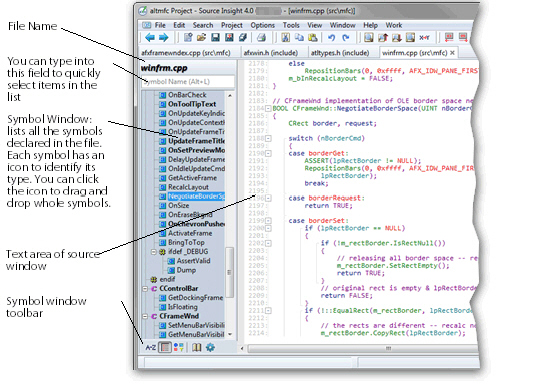Collapse code fold at line 2211

pos(268,311)
